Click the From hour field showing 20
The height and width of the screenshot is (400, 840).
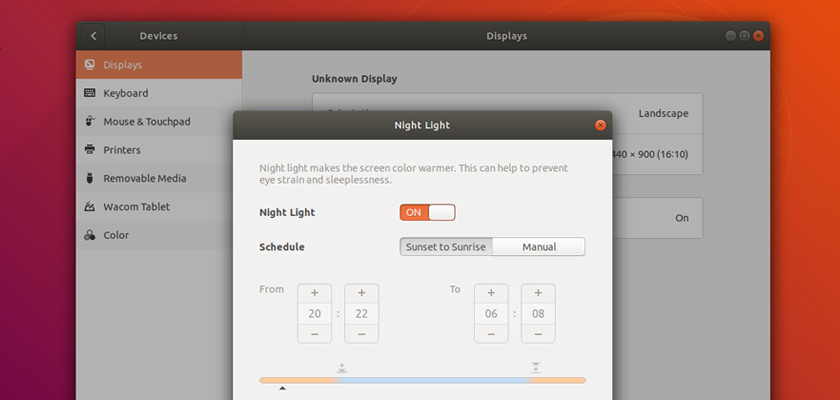(314, 314)
